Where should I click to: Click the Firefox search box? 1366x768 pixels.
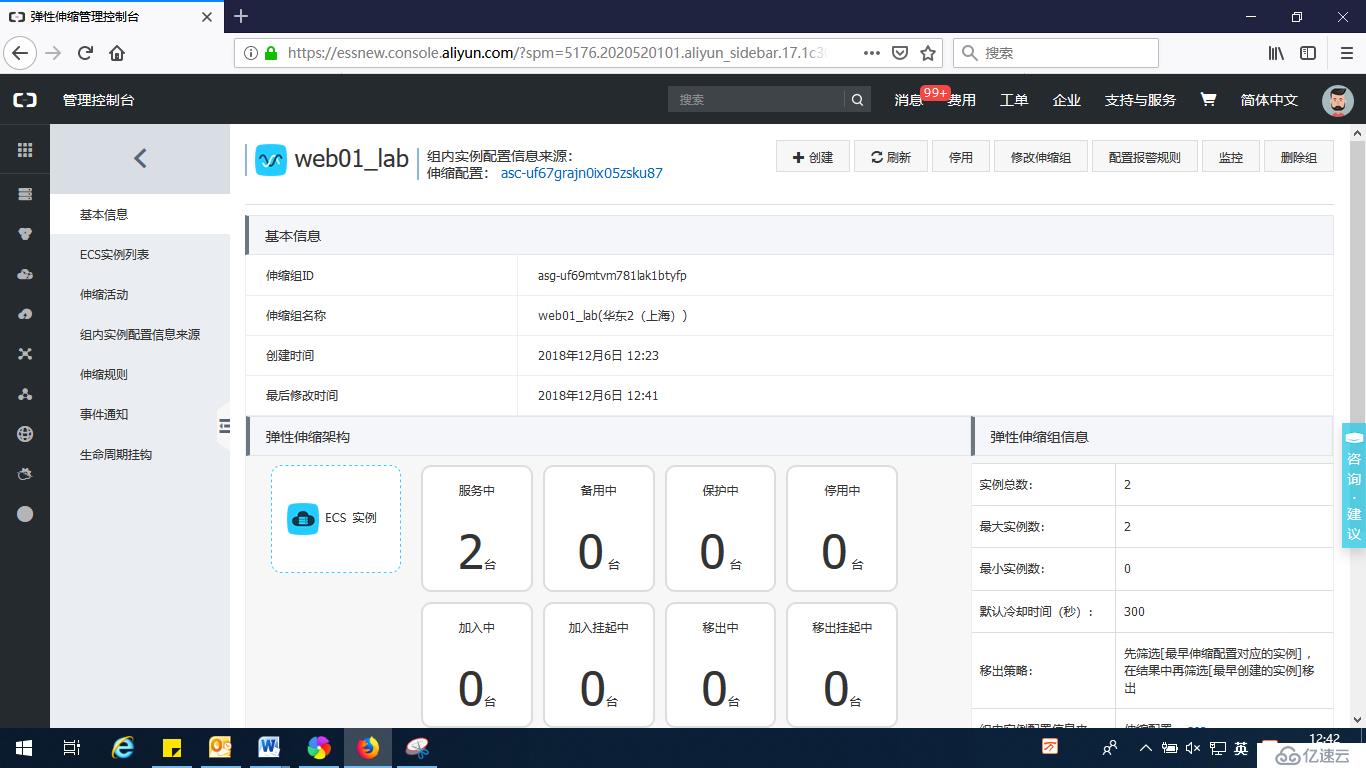coord(1056,53)
